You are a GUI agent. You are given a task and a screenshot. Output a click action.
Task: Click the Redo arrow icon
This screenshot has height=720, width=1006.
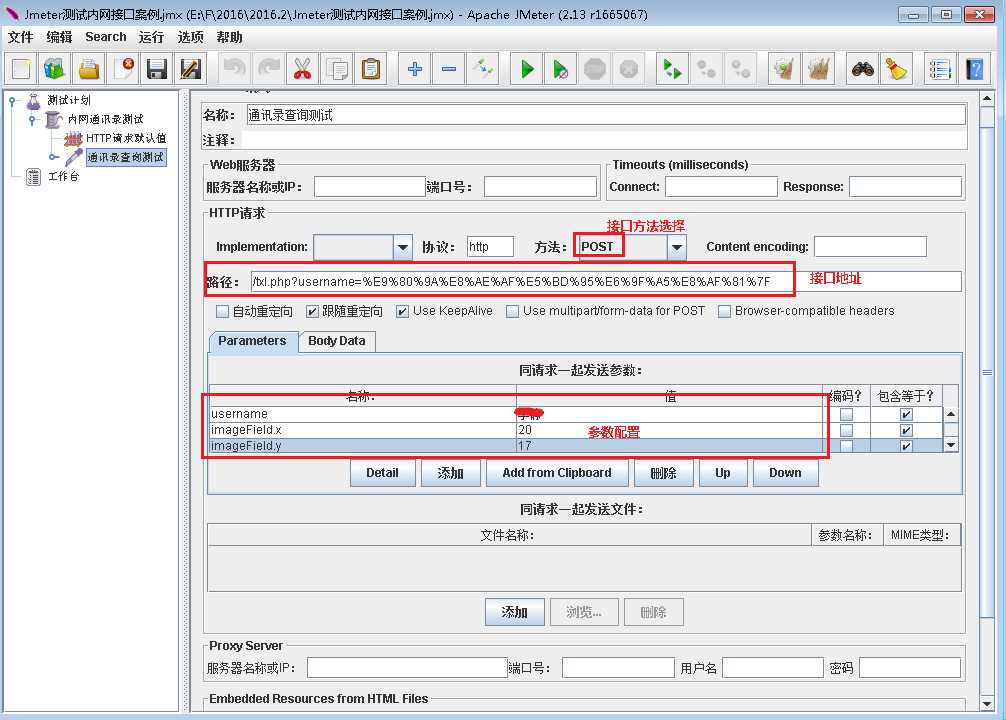click(x=269, y=69)
